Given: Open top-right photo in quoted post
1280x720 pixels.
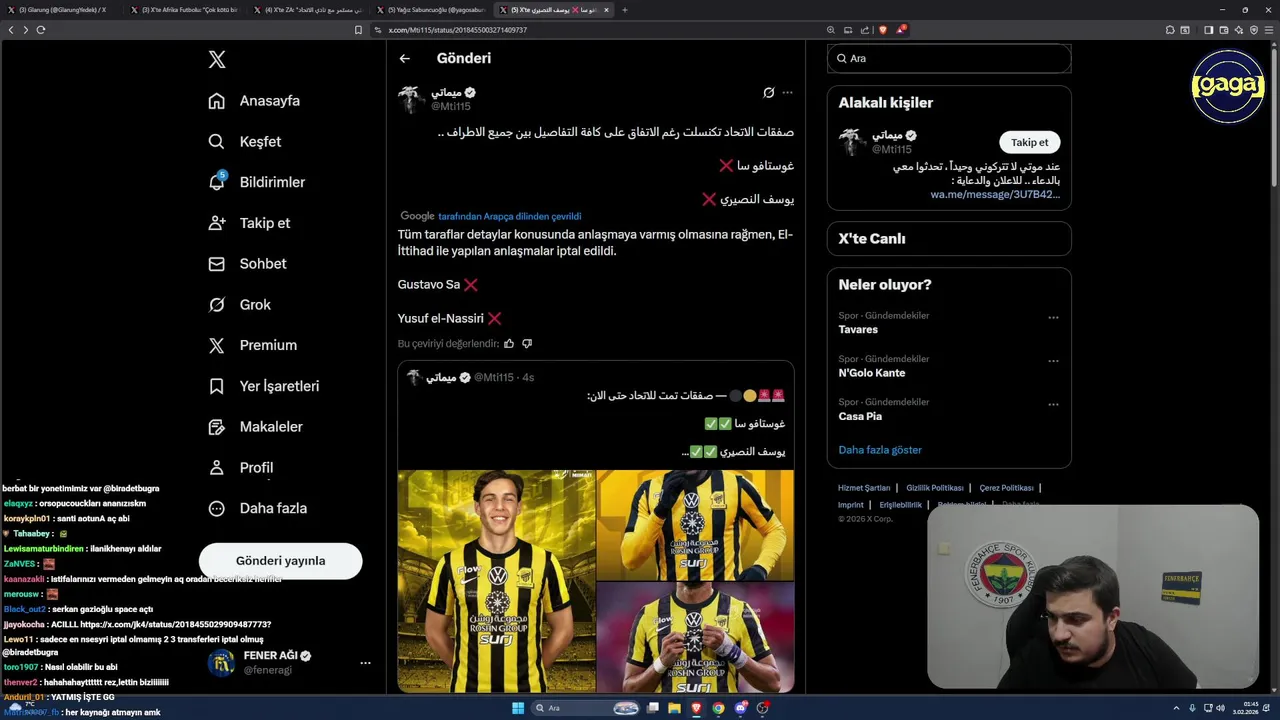Looking at the screenshot, I should (x=695, y=525).
